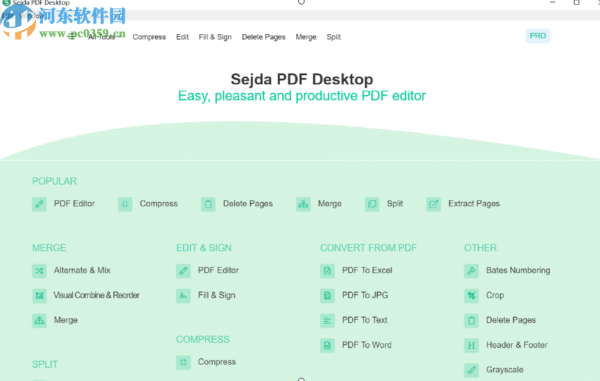
Task: Launch Extract Pages icon in Popular
Action: click(434, 204)
